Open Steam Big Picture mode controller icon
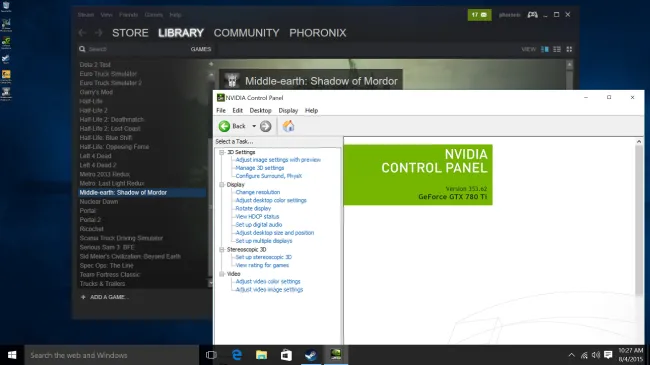 pos(532,15)
